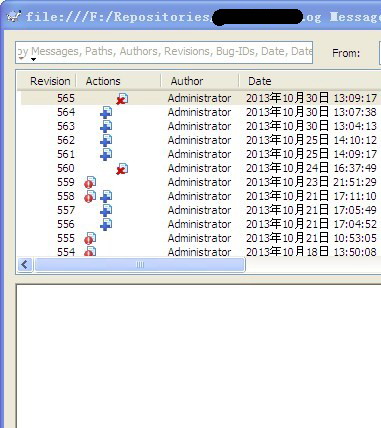Click the added-action icon in revision 562 row
The height and width of the screenshot is (428, 381).
(x=106, y=141)
